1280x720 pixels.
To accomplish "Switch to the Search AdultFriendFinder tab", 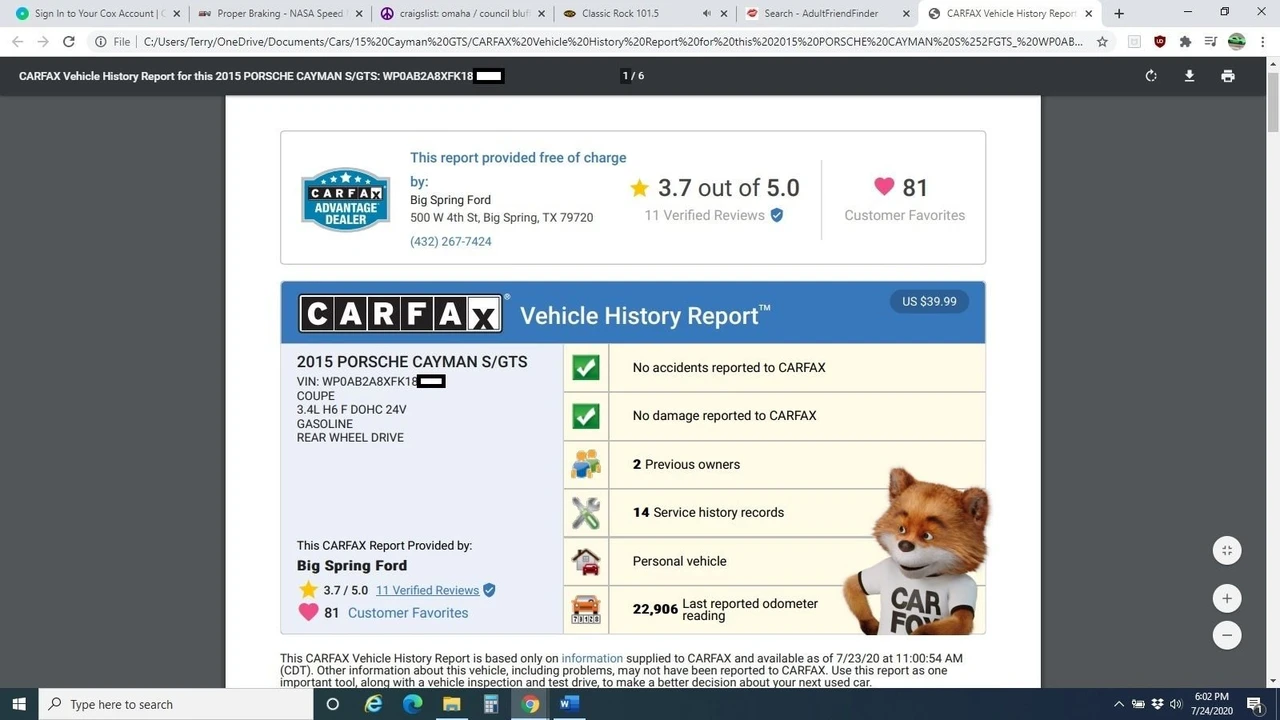I will pos(828,14).
